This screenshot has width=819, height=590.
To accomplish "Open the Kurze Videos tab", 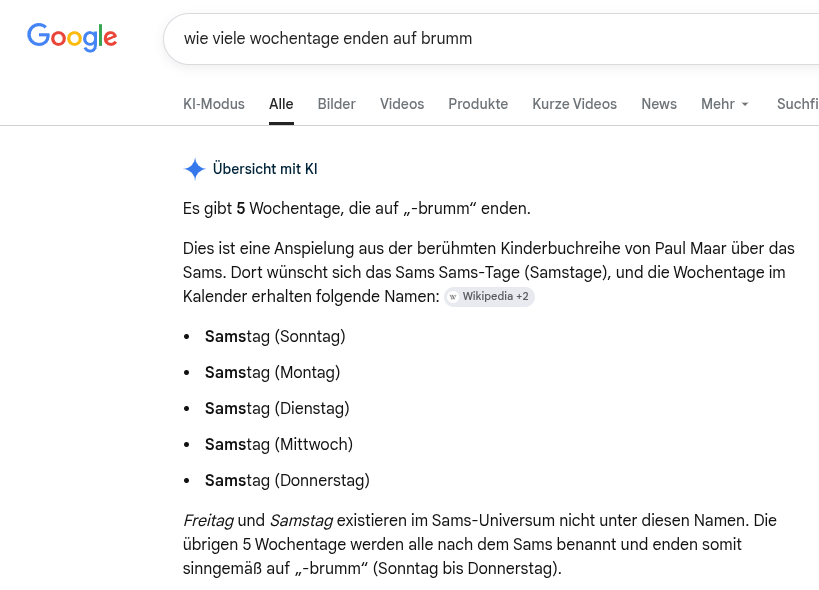I will (575, 104).
